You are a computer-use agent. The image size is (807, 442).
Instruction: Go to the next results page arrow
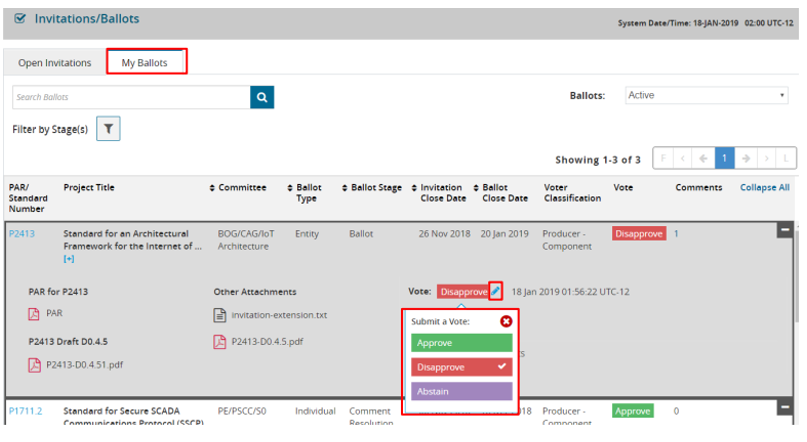[x=747, y=159]
